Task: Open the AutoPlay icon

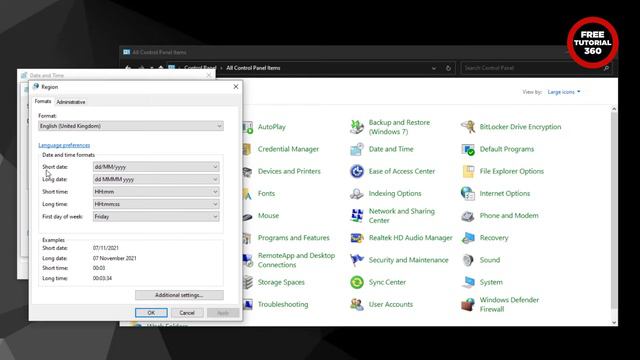Action: tap(248, 127)
